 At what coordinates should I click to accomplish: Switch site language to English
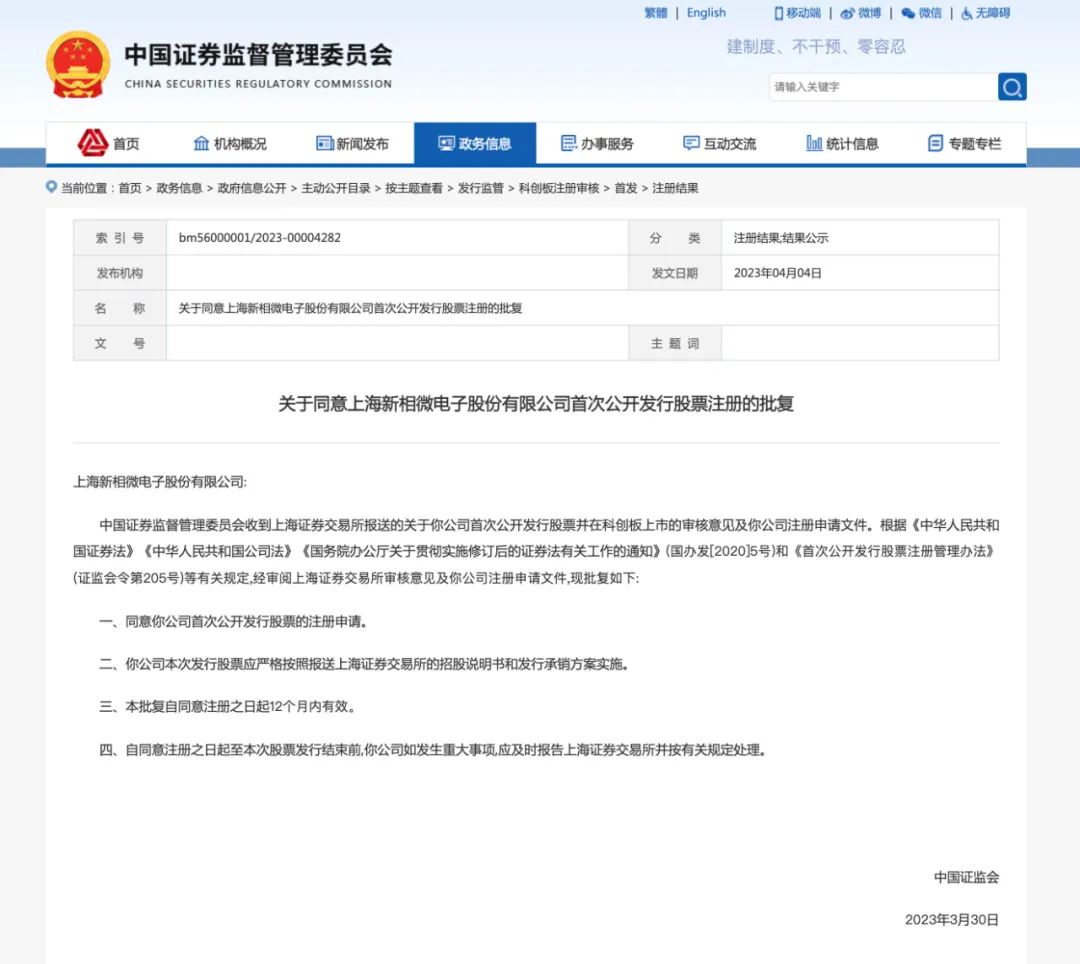[x=706, y=13]
